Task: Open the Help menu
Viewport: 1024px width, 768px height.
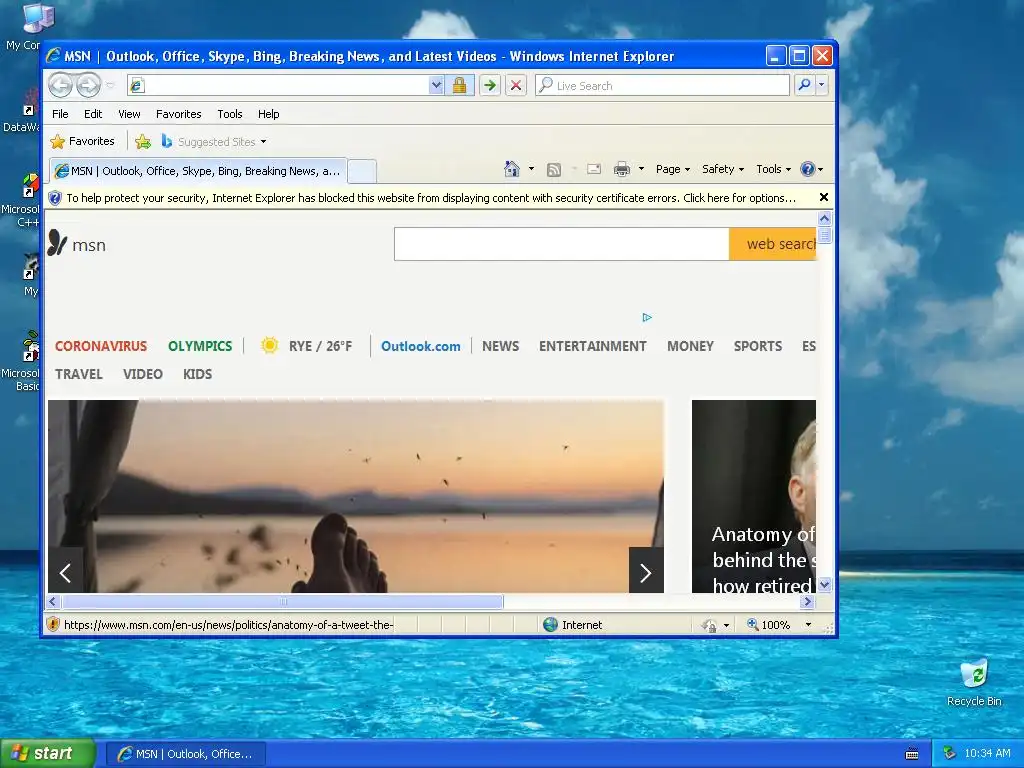Action: tap(268, 114)
